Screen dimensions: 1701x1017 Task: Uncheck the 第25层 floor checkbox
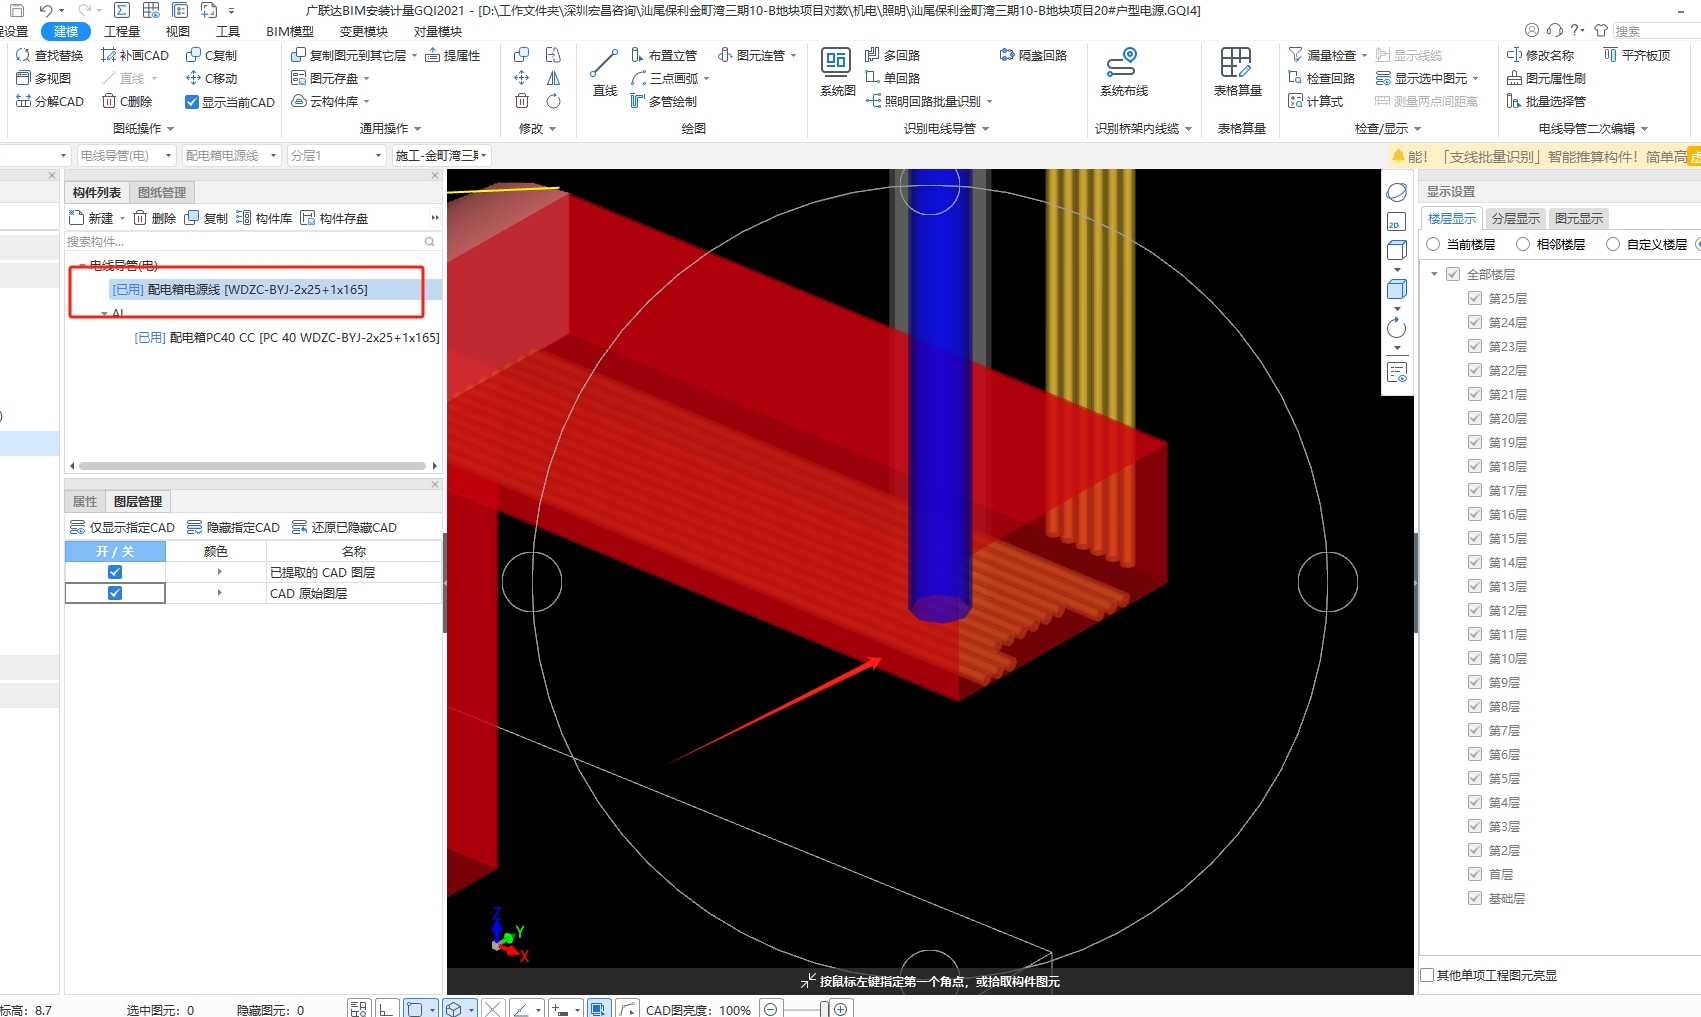(x=1475, y=298)
